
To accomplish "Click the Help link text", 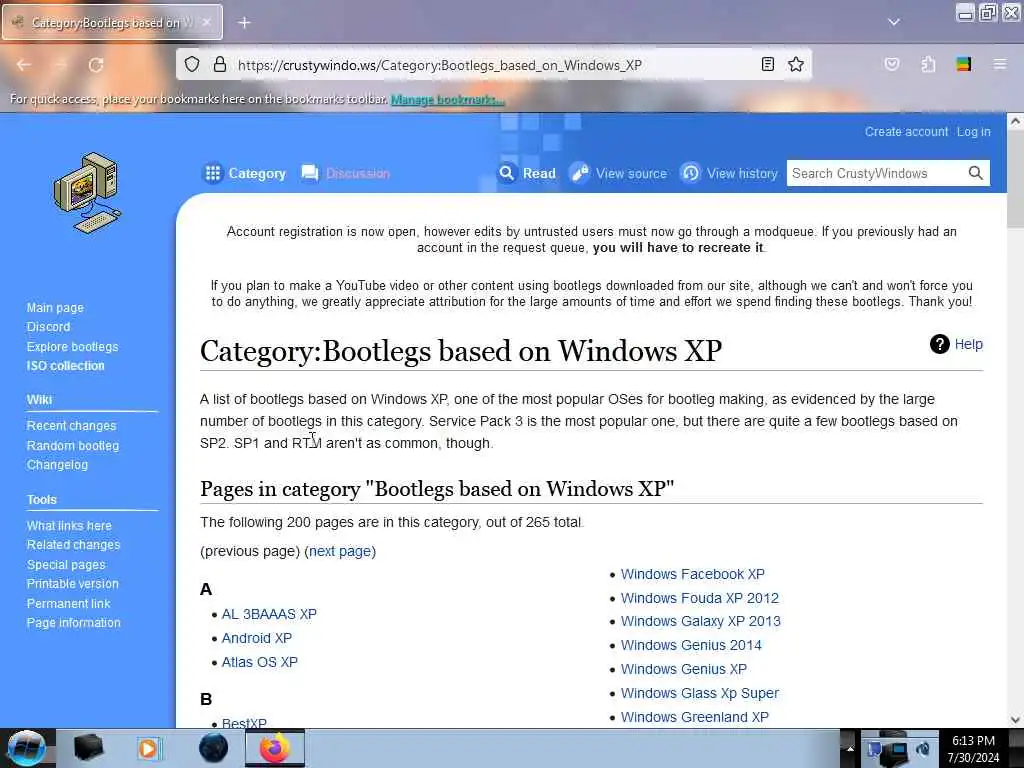I will 968,344.
